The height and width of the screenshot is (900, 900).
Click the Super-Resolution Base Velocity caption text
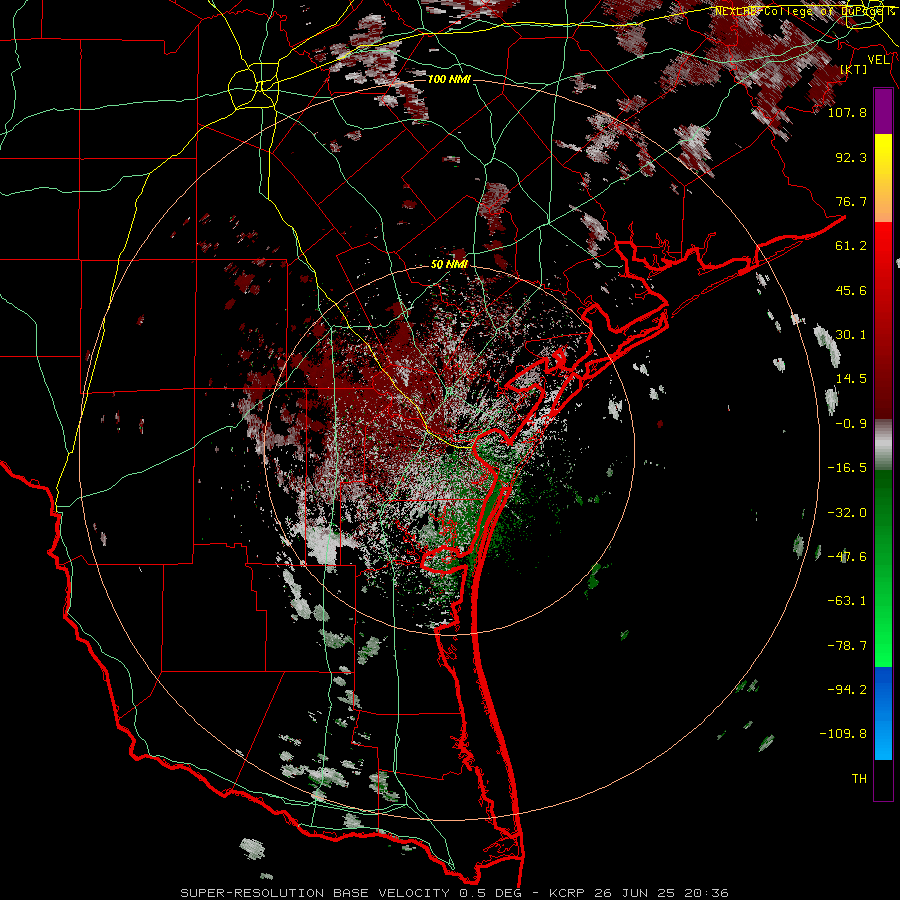pos(455,893)
